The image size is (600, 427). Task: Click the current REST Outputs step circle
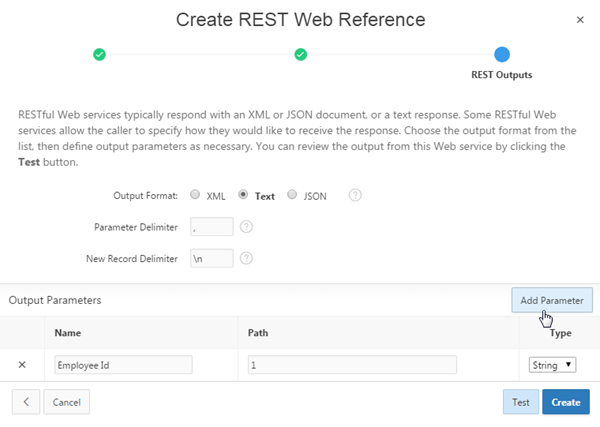pyautogui.click(x=501, y=54)
